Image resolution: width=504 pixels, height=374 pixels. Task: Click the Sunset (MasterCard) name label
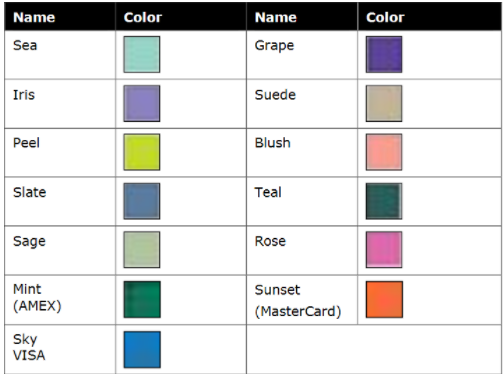point(298,301)
